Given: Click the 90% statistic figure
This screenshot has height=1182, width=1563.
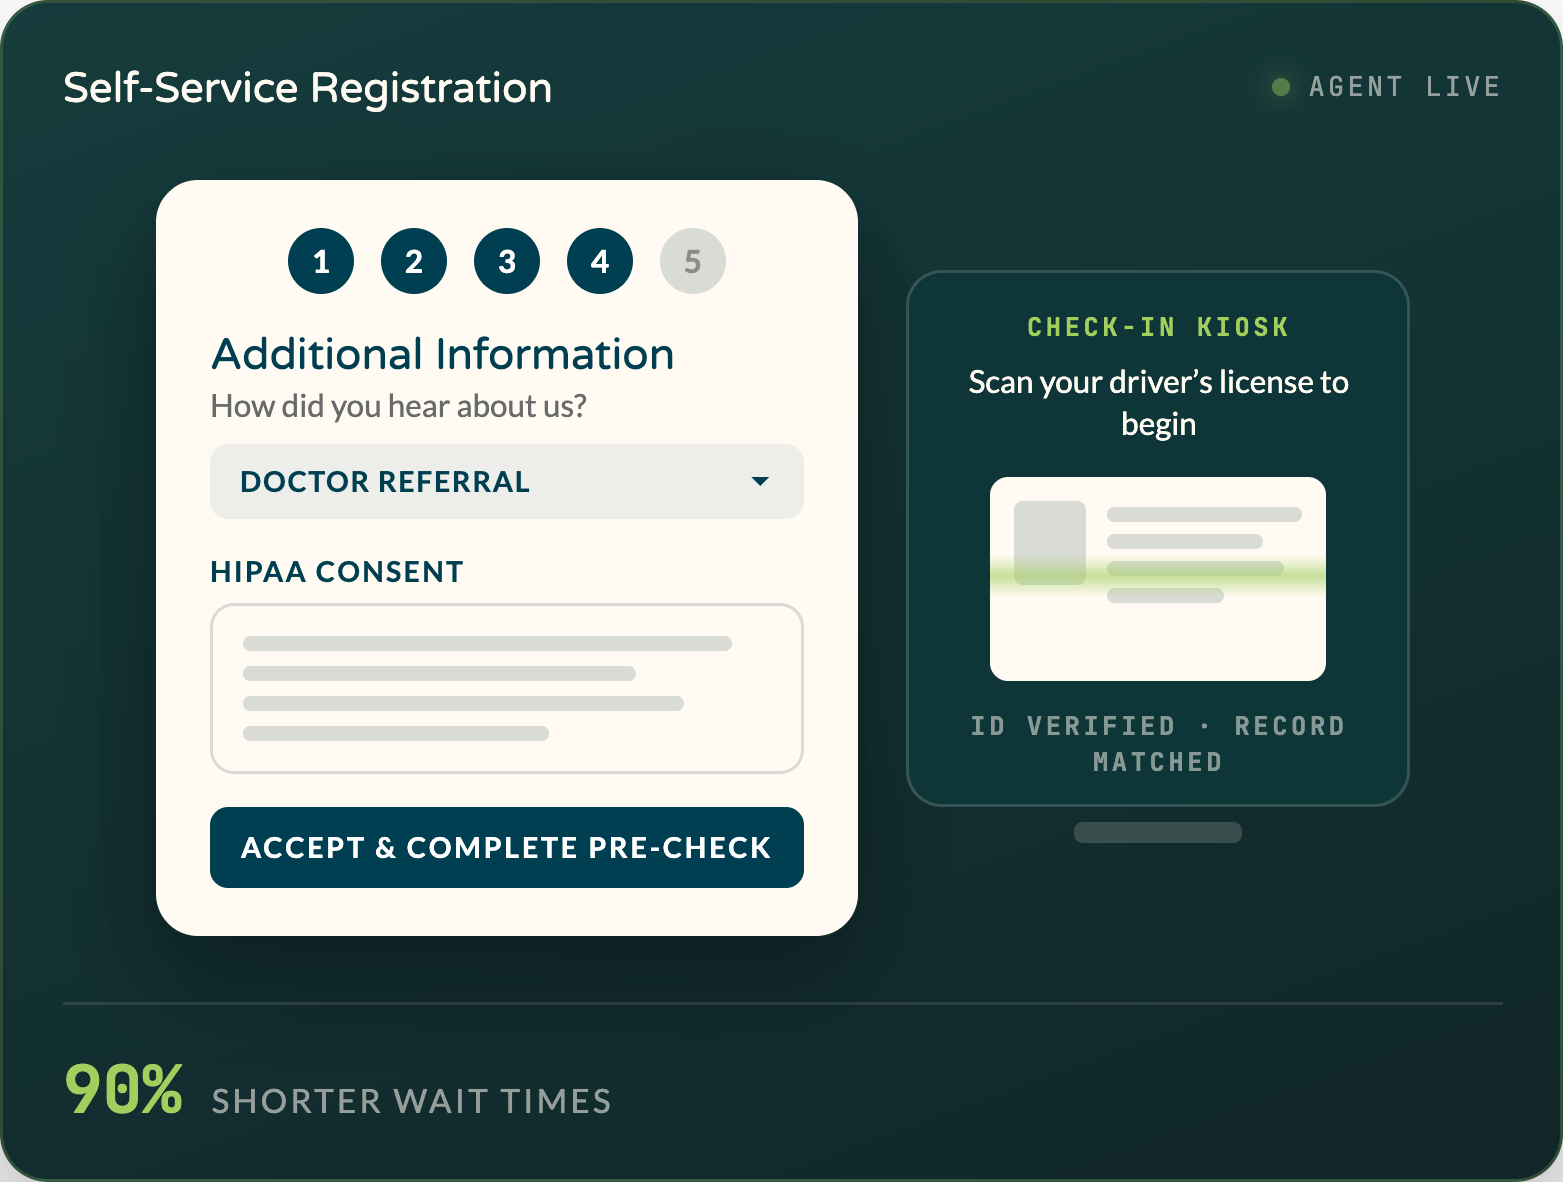Looking at the screenshot, I should click(124, 1089).
